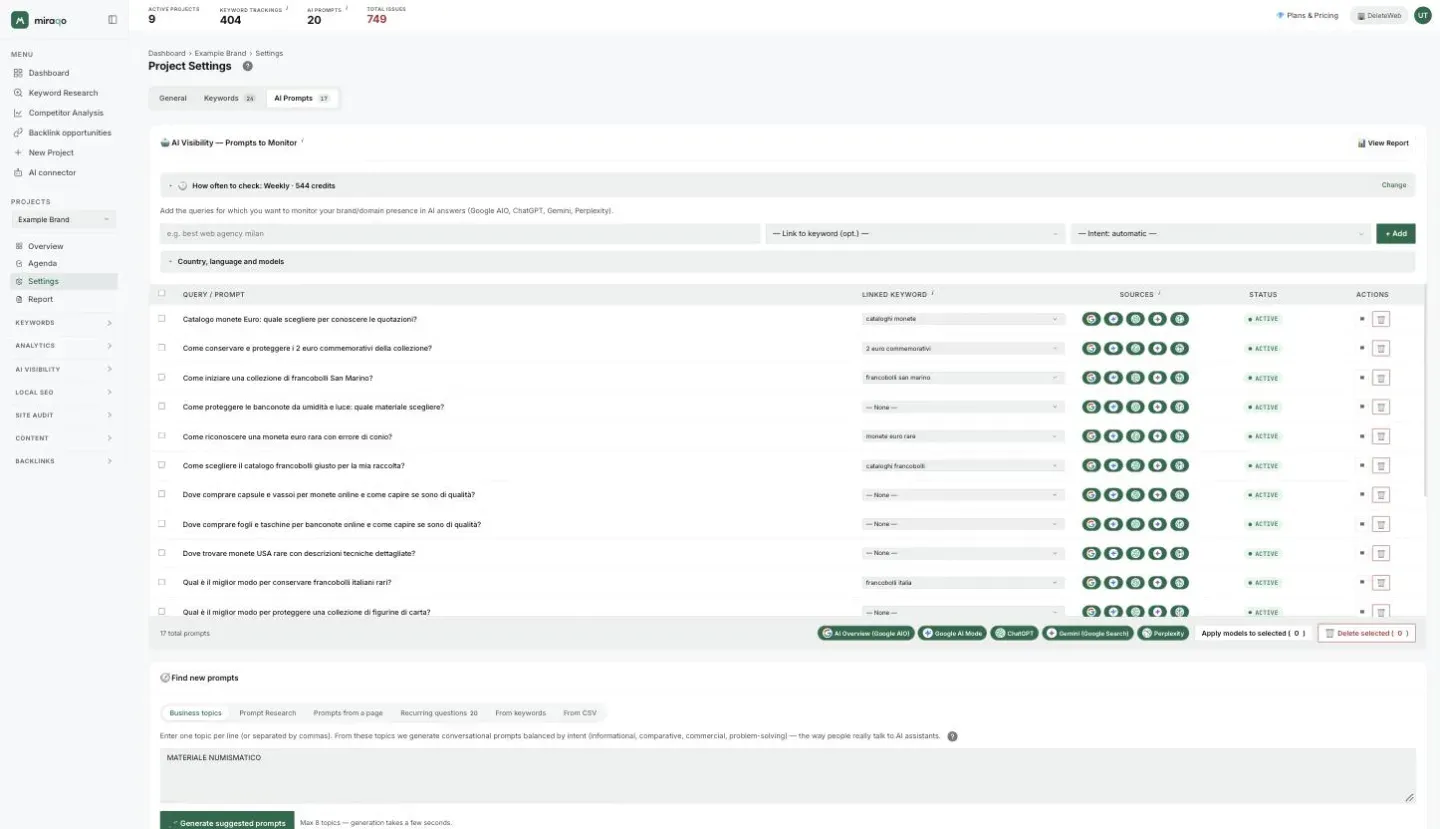
Task: Click the MATERIALE NUMISMATICO topics textarea
Action: [x=787, y=775]
